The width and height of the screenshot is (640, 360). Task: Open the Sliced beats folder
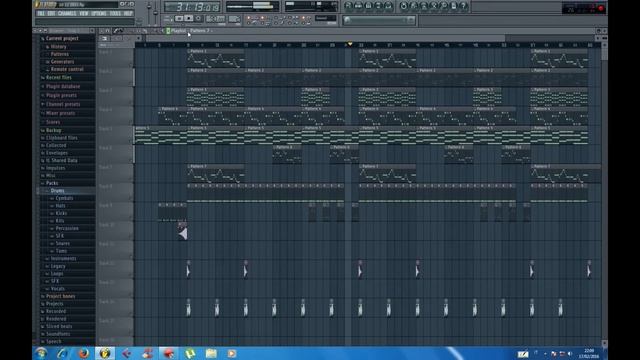(59, 327)
